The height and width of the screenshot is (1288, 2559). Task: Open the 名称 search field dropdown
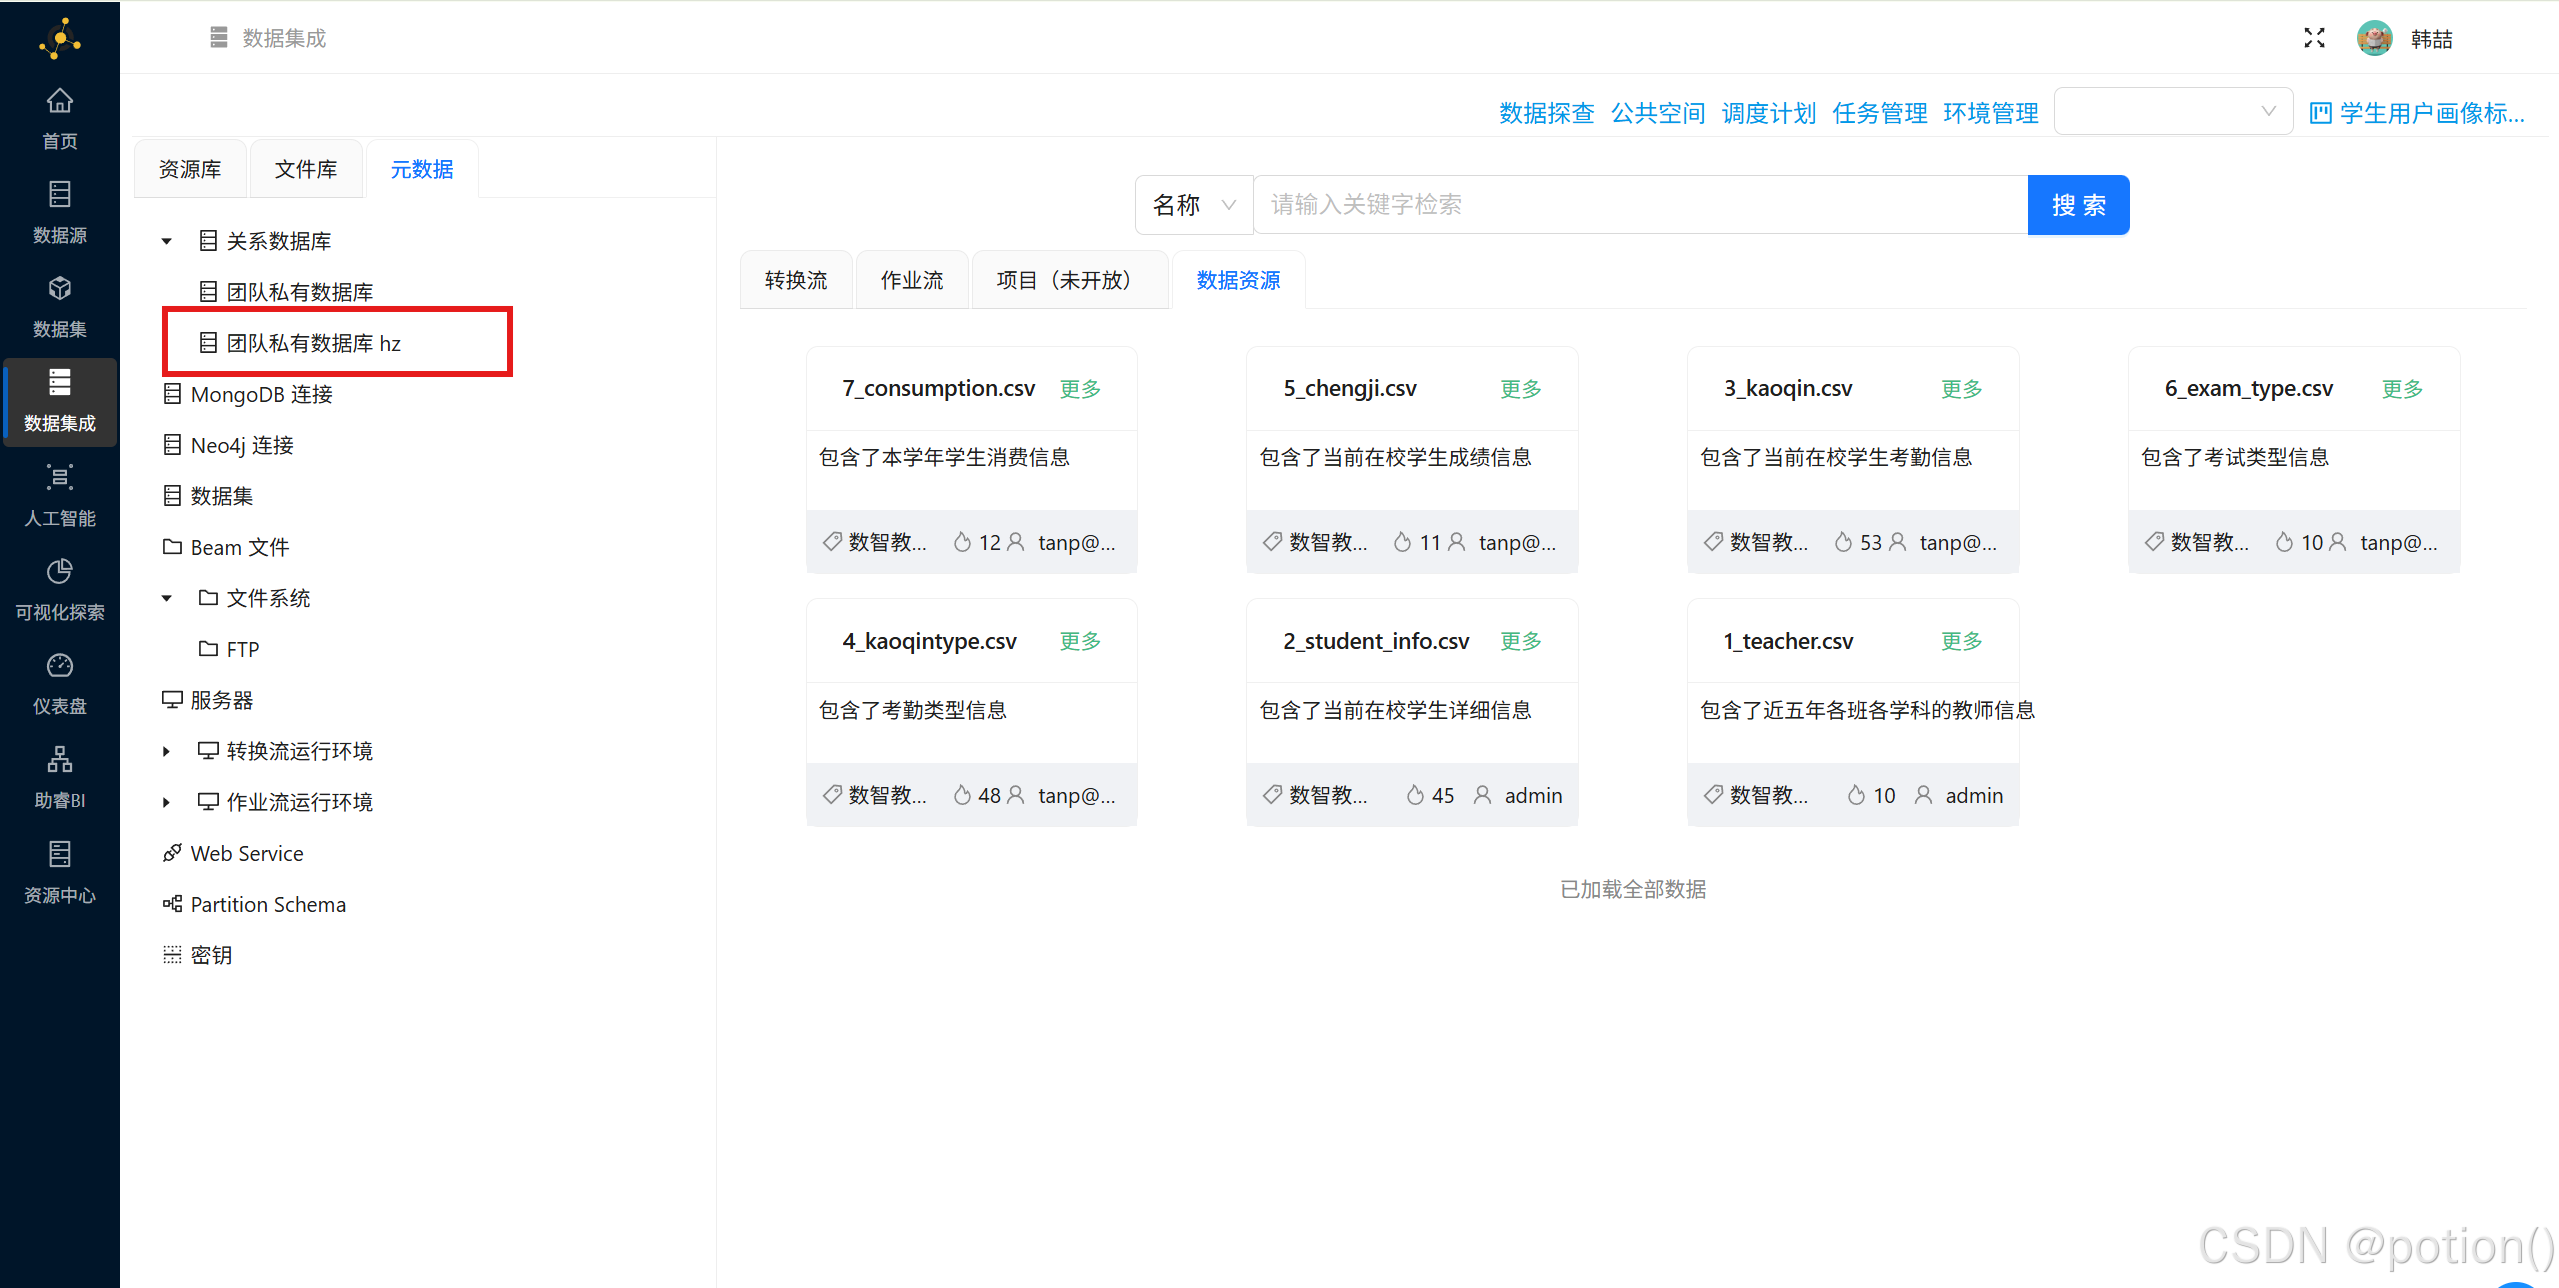(1194, 205)
